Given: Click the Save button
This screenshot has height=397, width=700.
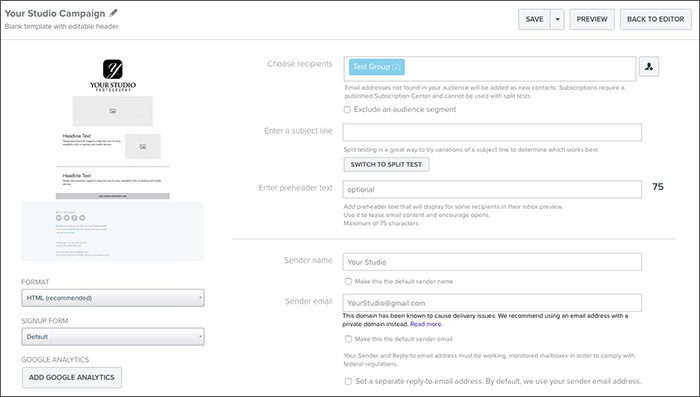Looking at the screenshot, I should pos(534,20).
